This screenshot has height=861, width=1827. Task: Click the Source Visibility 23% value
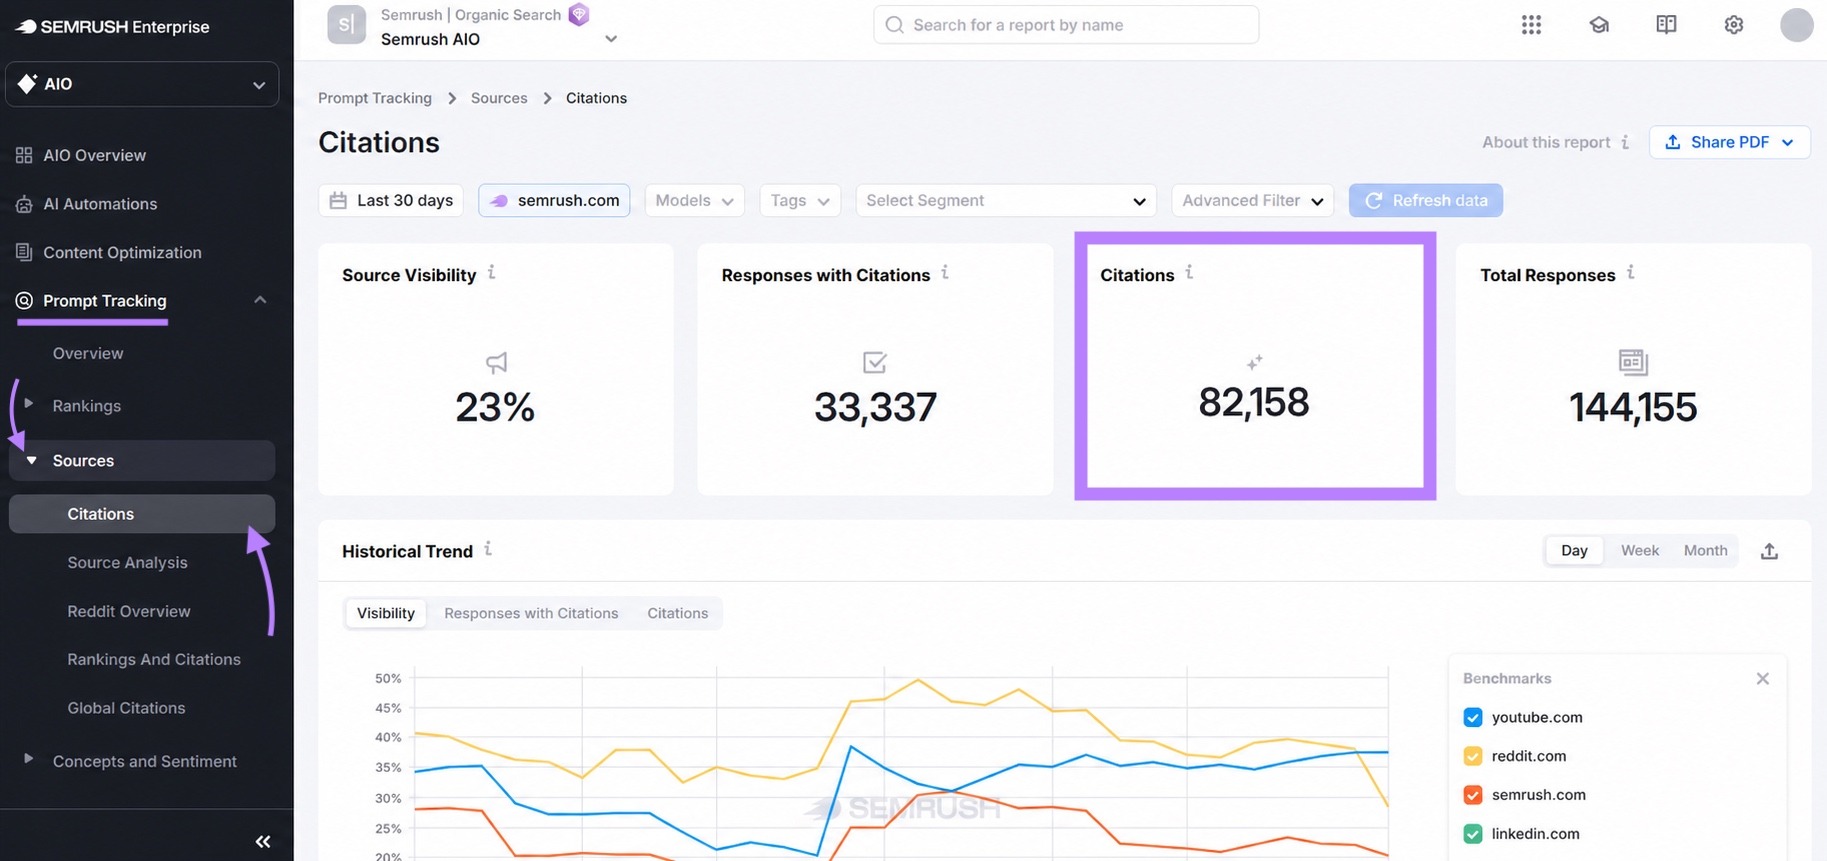click(495, 407)
